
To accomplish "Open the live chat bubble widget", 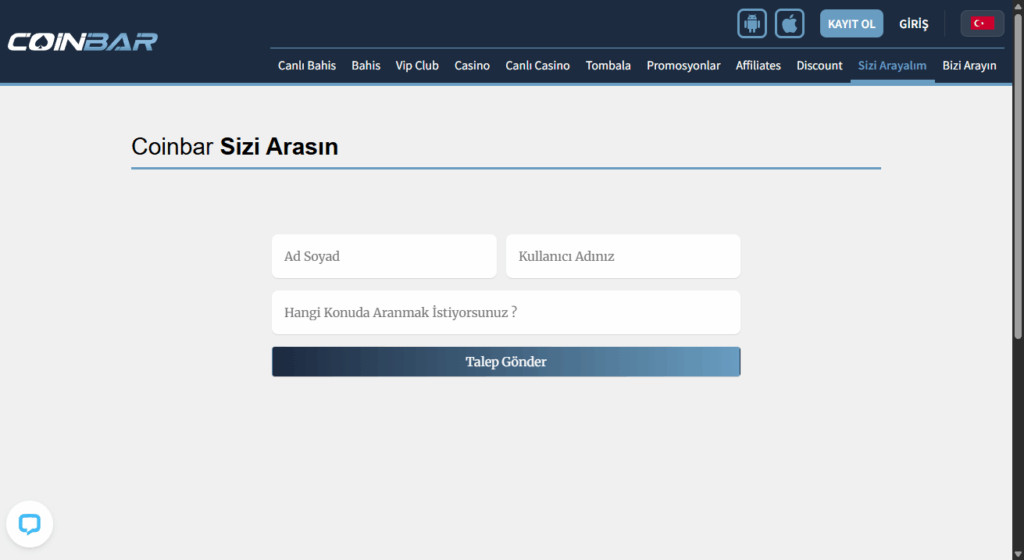I will click(29, 524).
